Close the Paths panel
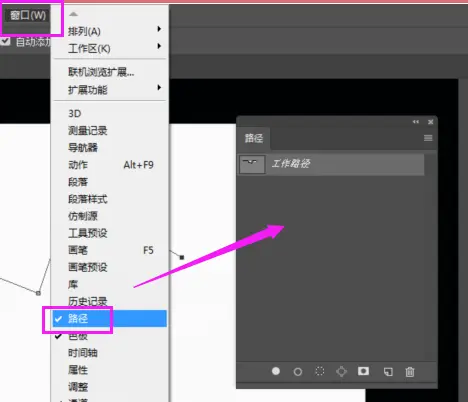This screenshot has height=402, width=468. [431, 122]
